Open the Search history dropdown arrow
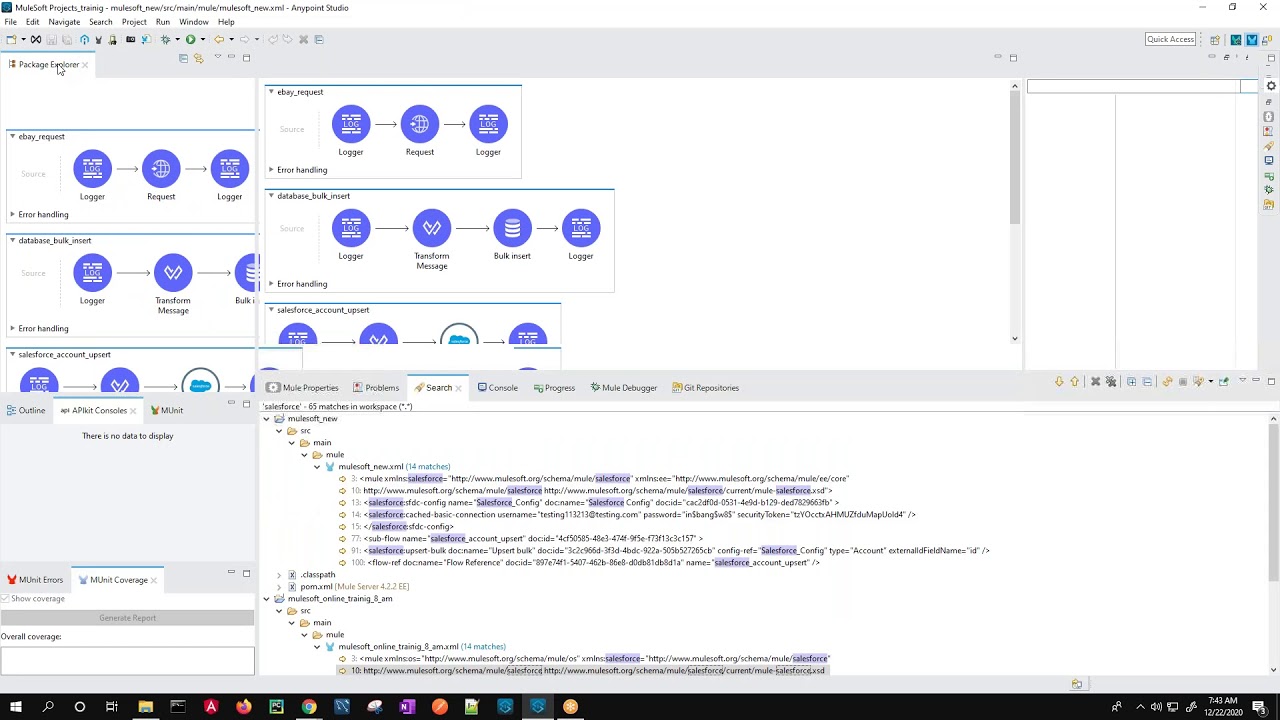This screenshot has width=1280, height=720. pos(1211,381)
